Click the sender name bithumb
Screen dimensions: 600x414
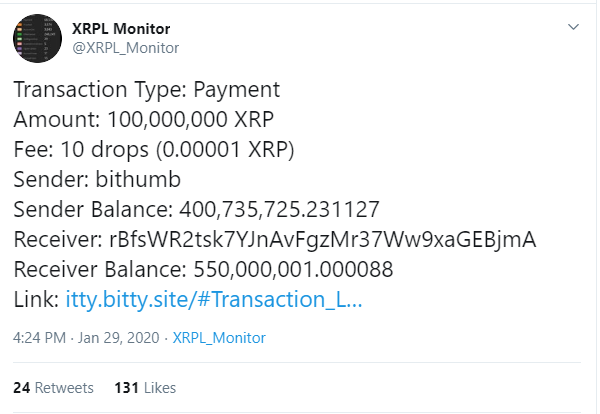[138, 179]
